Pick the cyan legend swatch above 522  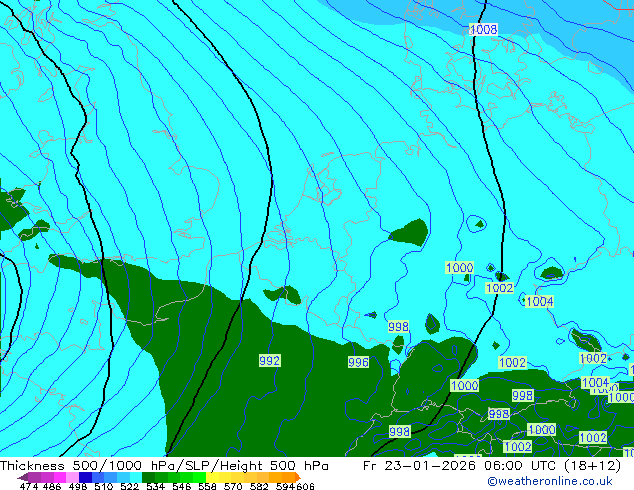(136, 477)
